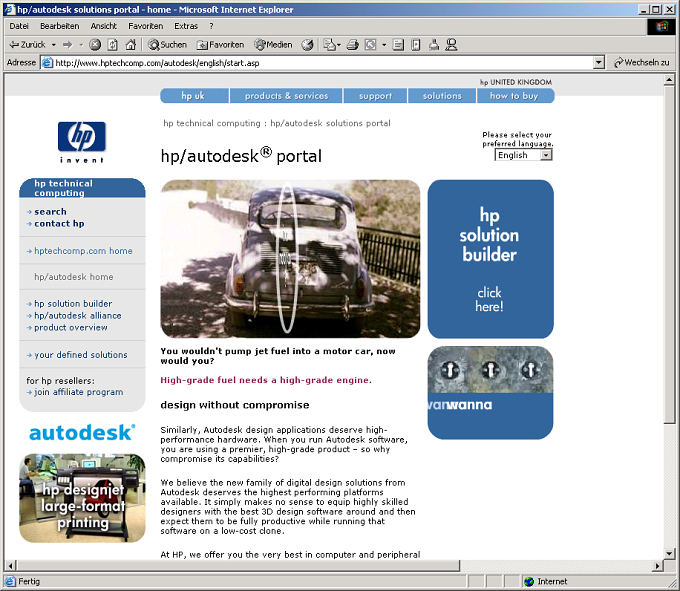This screenshot has width=680, height=591.
Task: Click the page icon in address bar
Action: (x=47, y=63)
